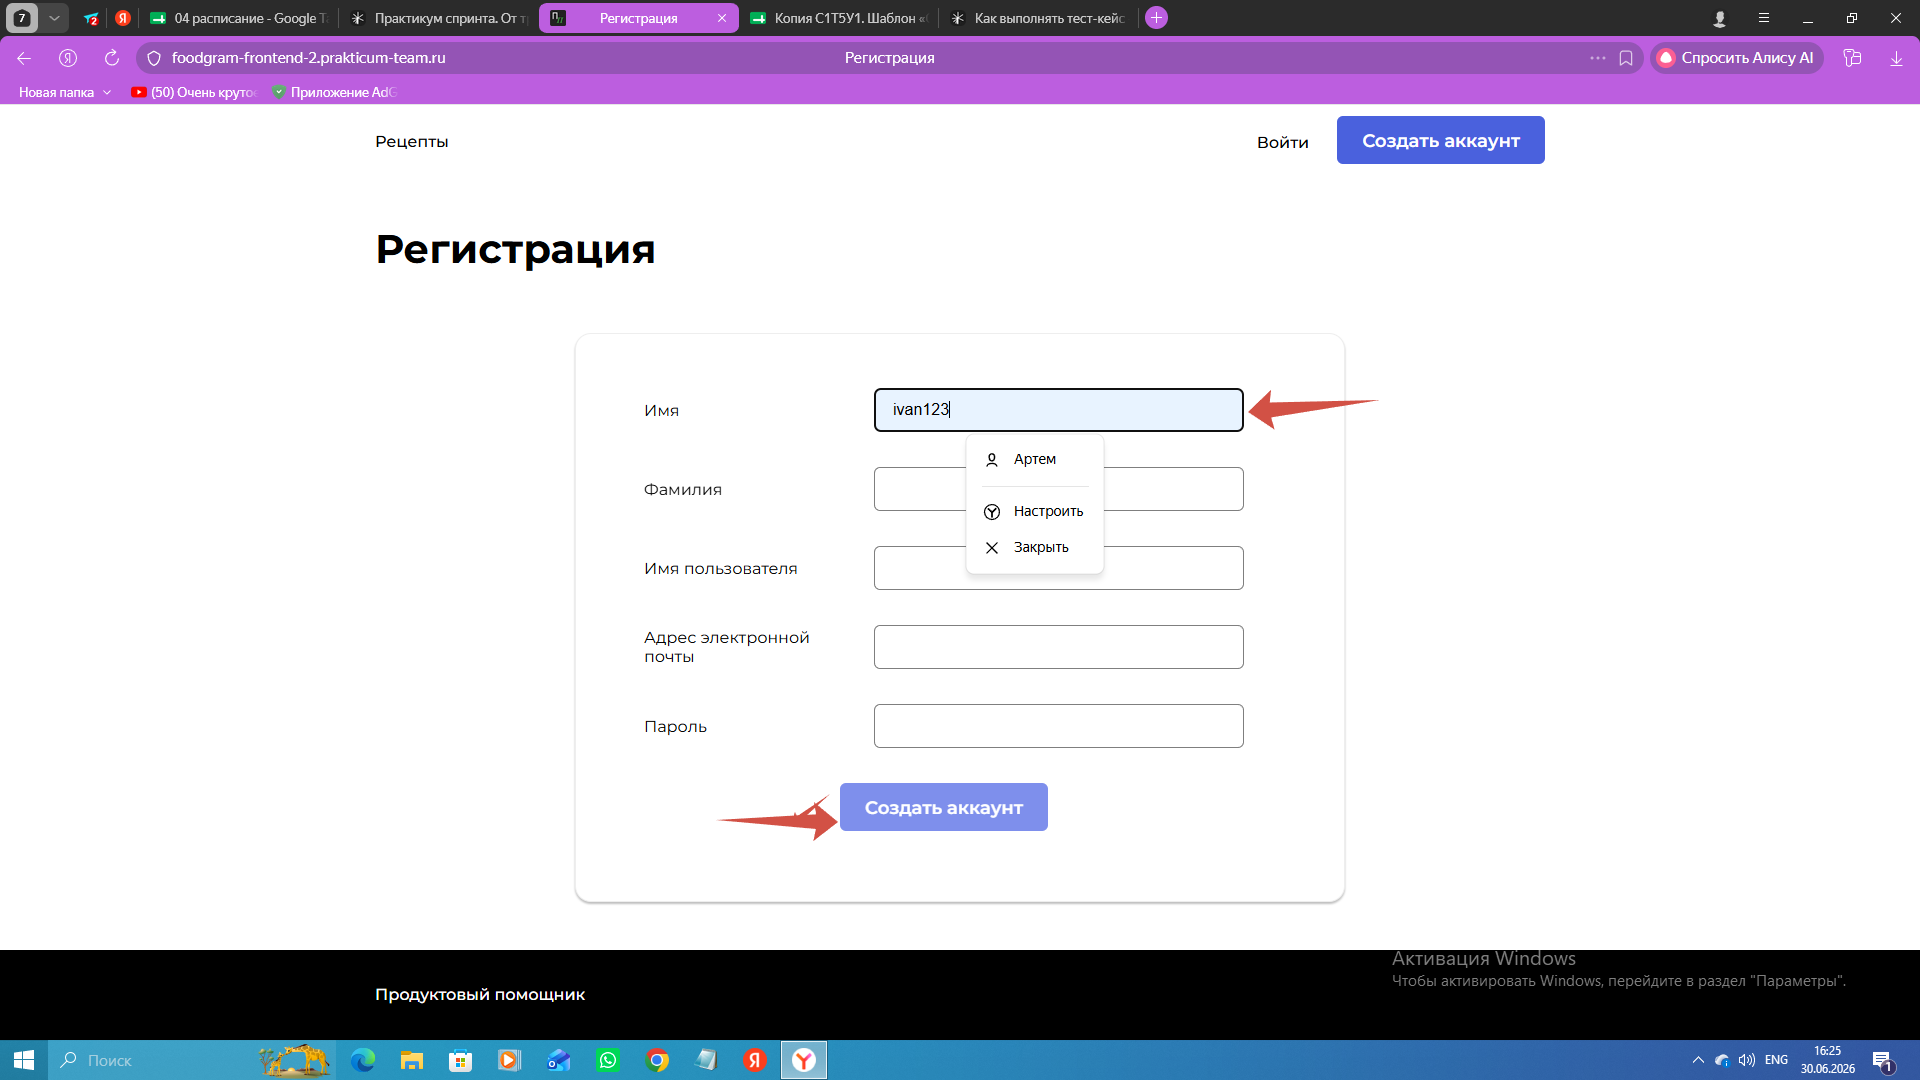
Task: Open the '(50) Очень крутое' YouTube bookmark
Action: pyautogui.click(x=194, y=92)
